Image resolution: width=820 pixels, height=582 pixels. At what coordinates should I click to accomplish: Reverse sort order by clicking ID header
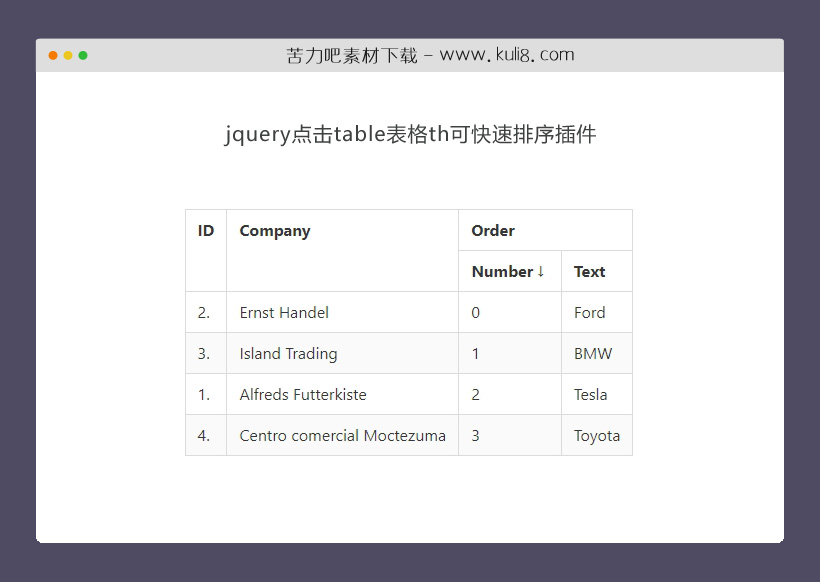click(x=205, y=230)
